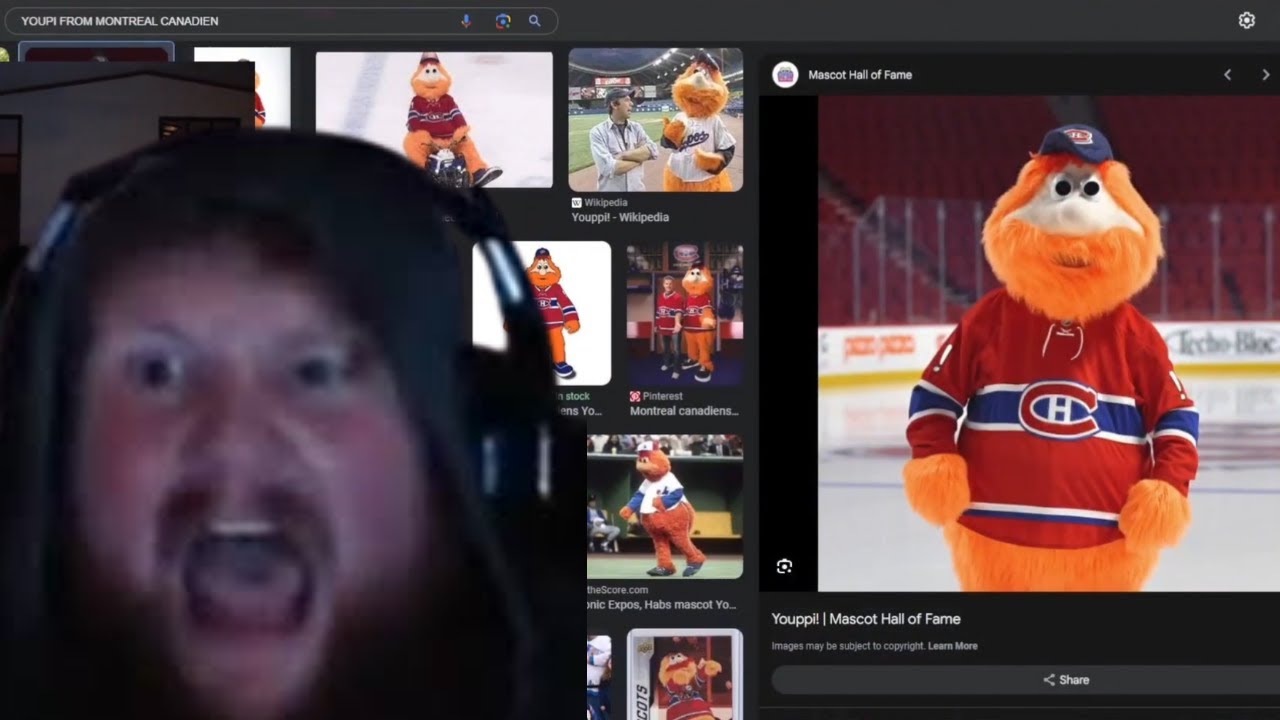Open the Youppi trading card thumbnail
This screenshot has height=720, width=1280.
pos(685,675)
